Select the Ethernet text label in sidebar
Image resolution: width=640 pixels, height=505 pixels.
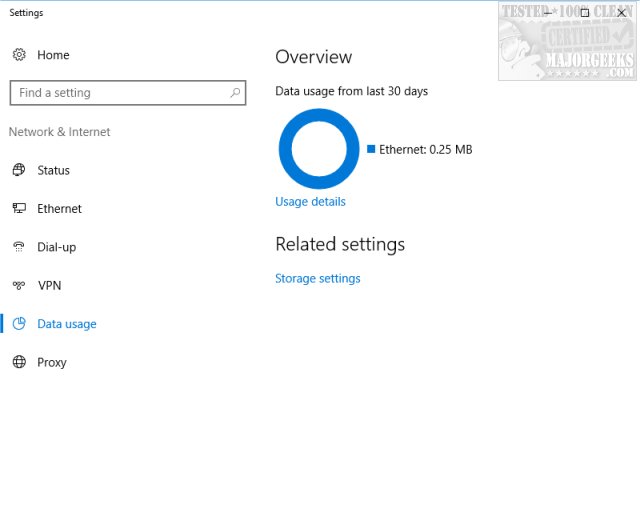[59, 209]
